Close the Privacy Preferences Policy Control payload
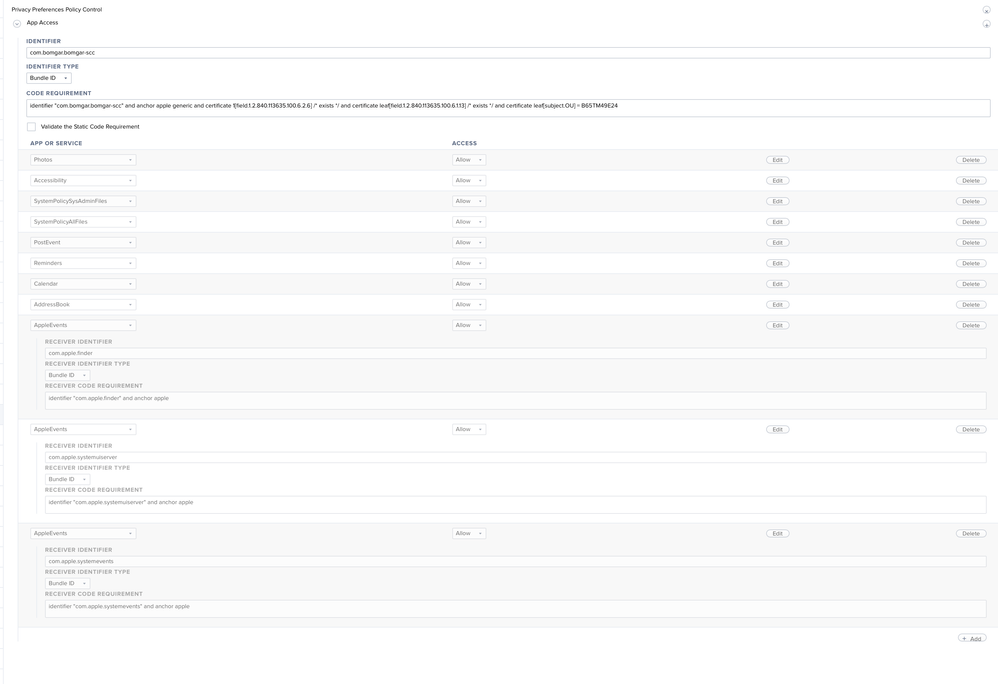 986,10
